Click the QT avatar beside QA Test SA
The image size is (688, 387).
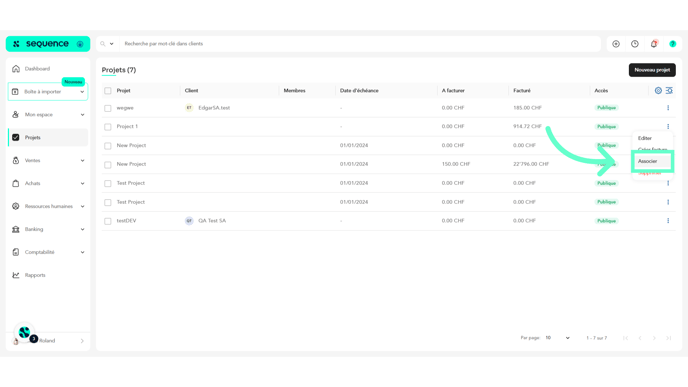pyautogui.click(x=189, y=221)
